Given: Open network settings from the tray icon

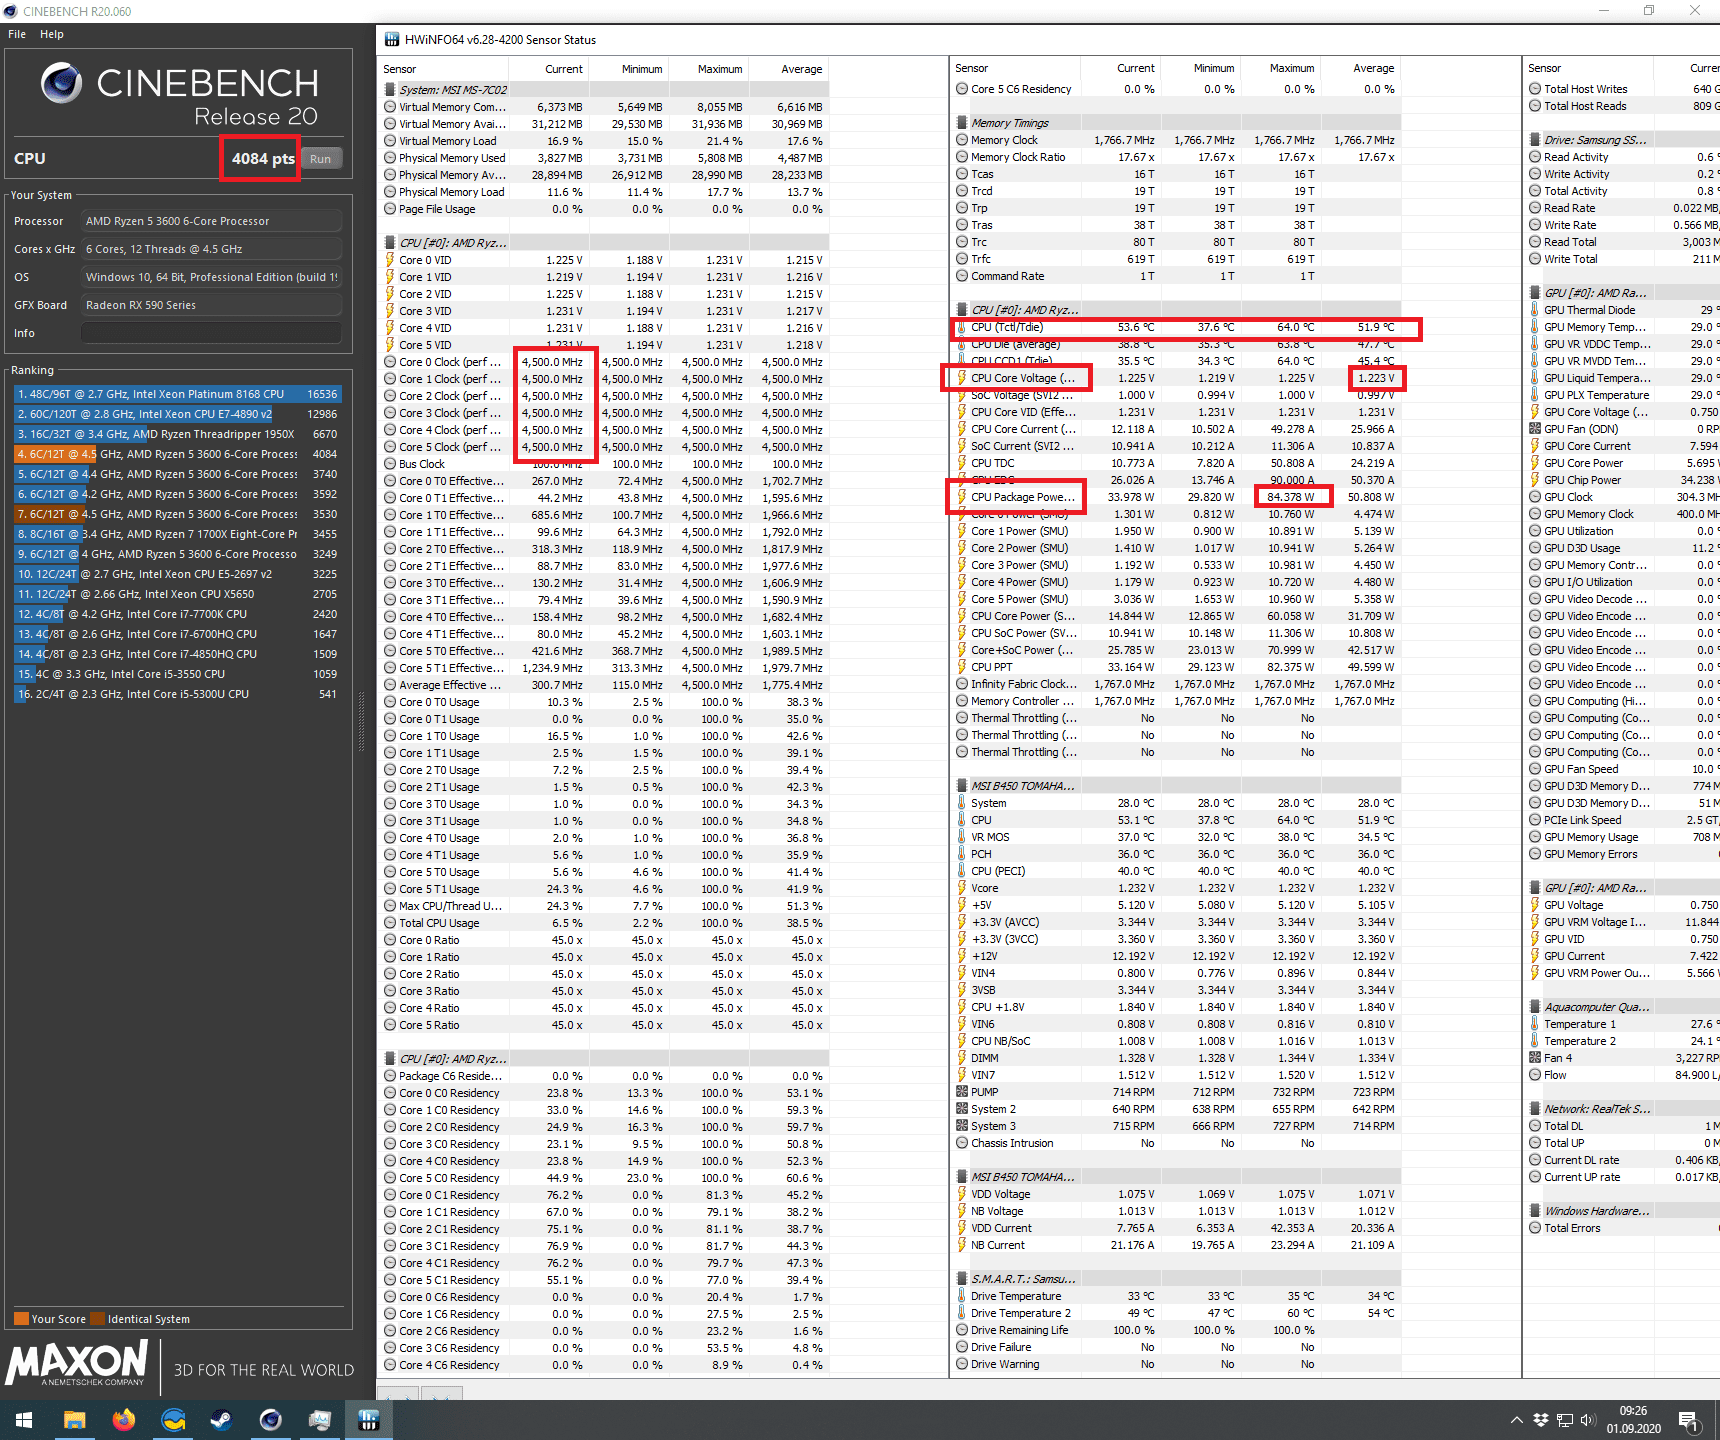Looking at the screenshot, I should (x=1565, y=1420).
